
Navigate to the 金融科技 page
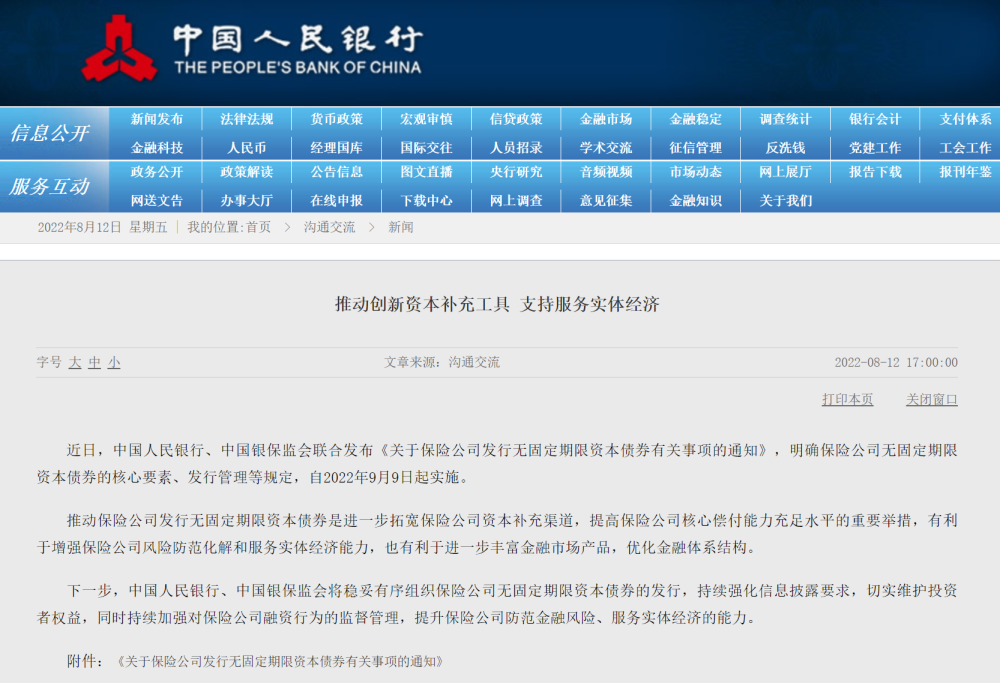pyautogui.click(x=157, y=147)
